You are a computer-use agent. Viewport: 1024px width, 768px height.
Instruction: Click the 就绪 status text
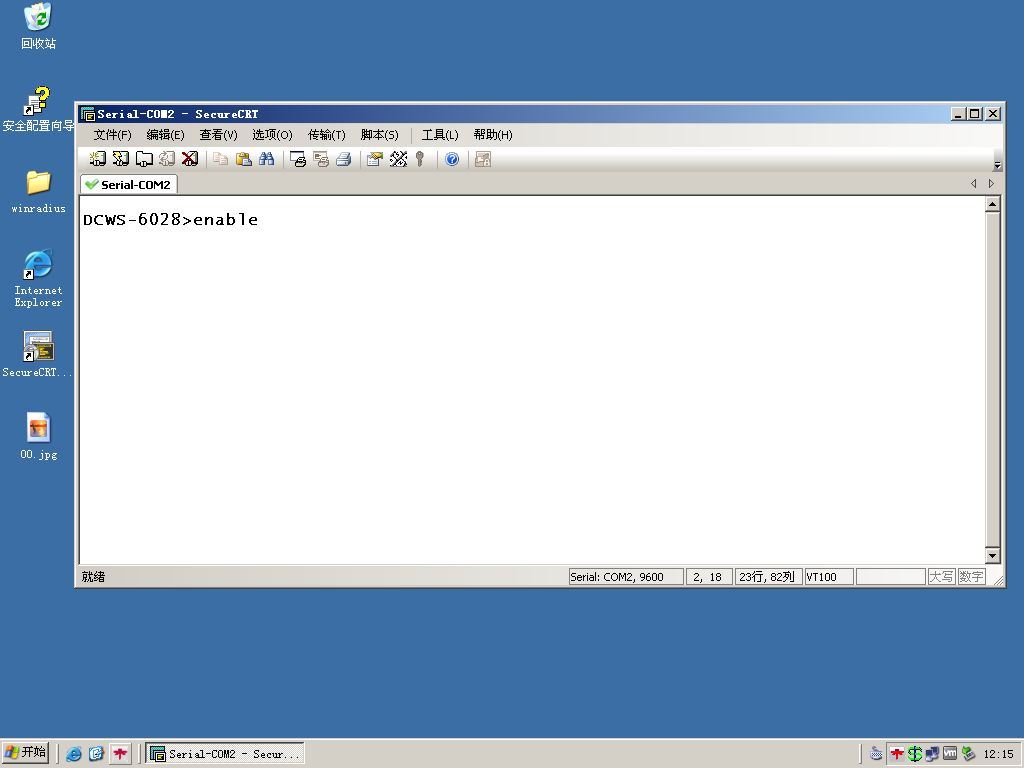93,577
